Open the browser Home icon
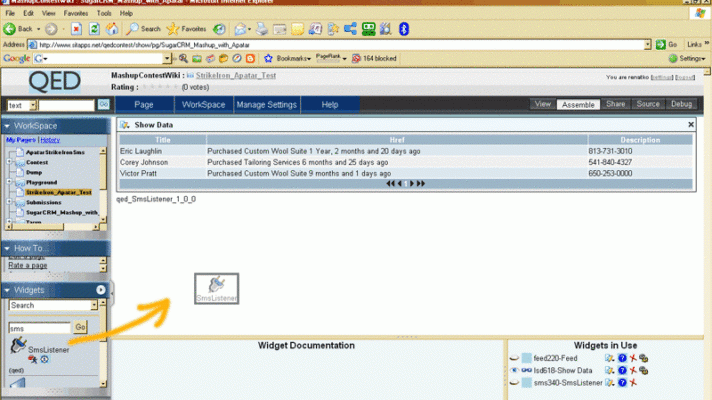The height and width of the screenshot is (400, 712). (x=112, y=29)
